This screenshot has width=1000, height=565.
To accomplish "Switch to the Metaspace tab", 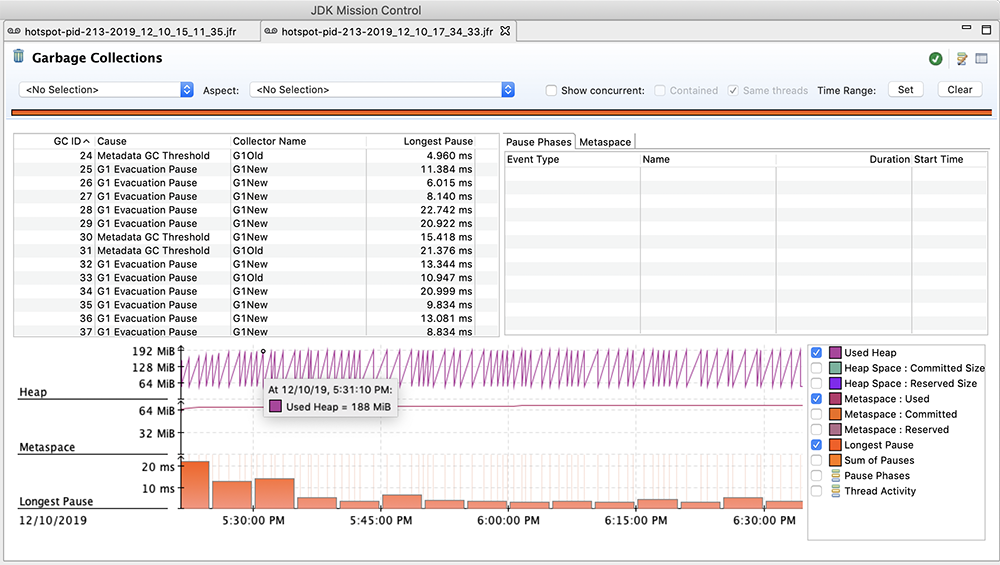I will [x=605, y=142].
